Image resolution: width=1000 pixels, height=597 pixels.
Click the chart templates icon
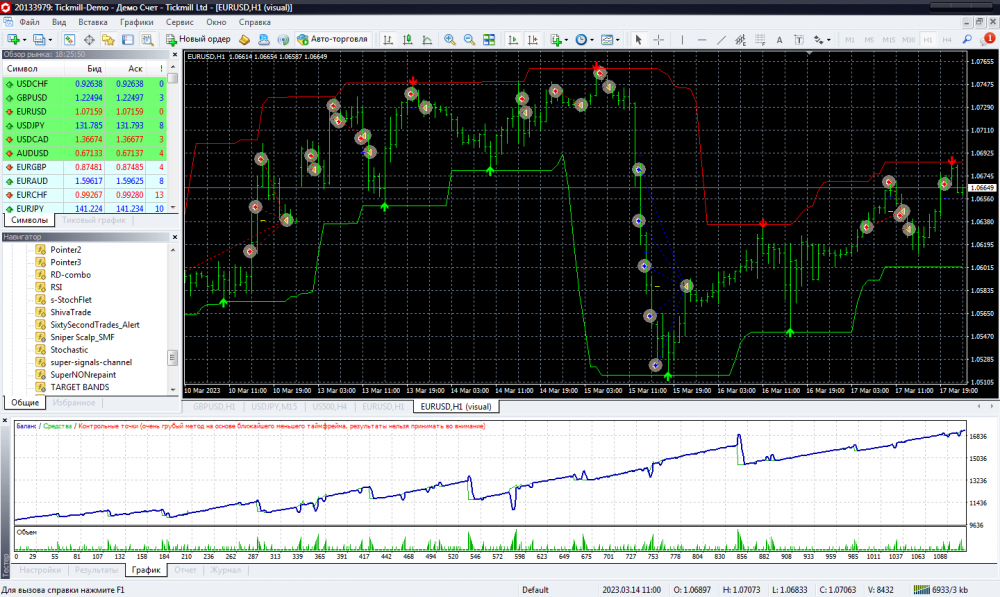607,40
